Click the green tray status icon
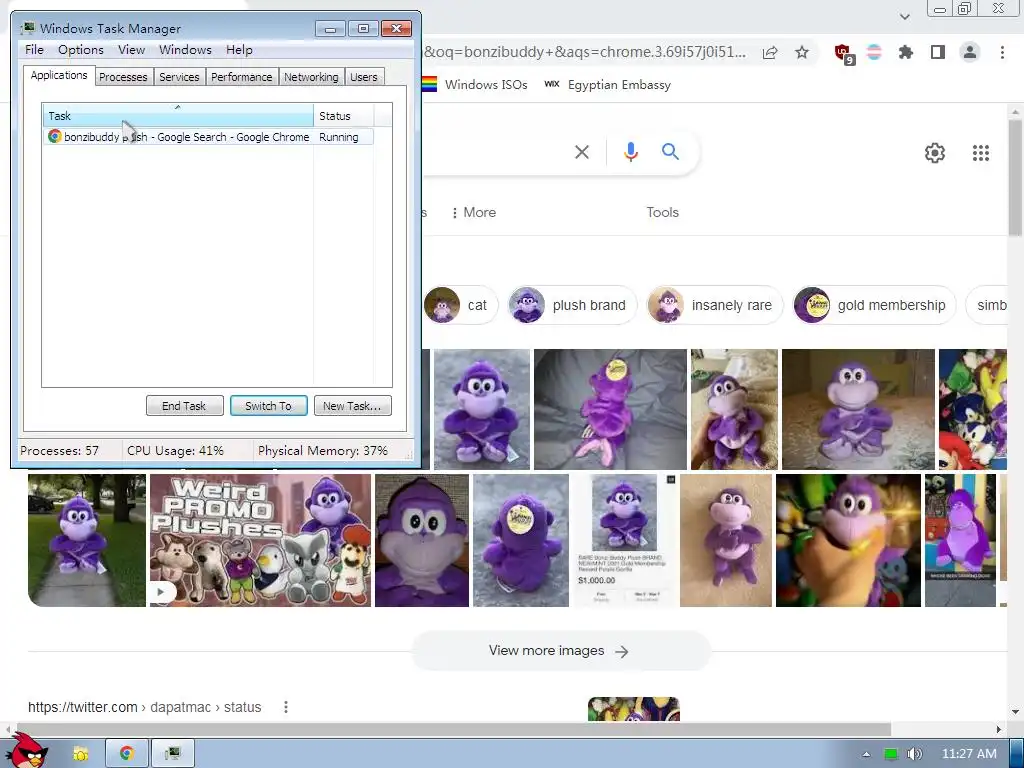The width and height of the screenshot is (1024, 768). coord(891,754)
